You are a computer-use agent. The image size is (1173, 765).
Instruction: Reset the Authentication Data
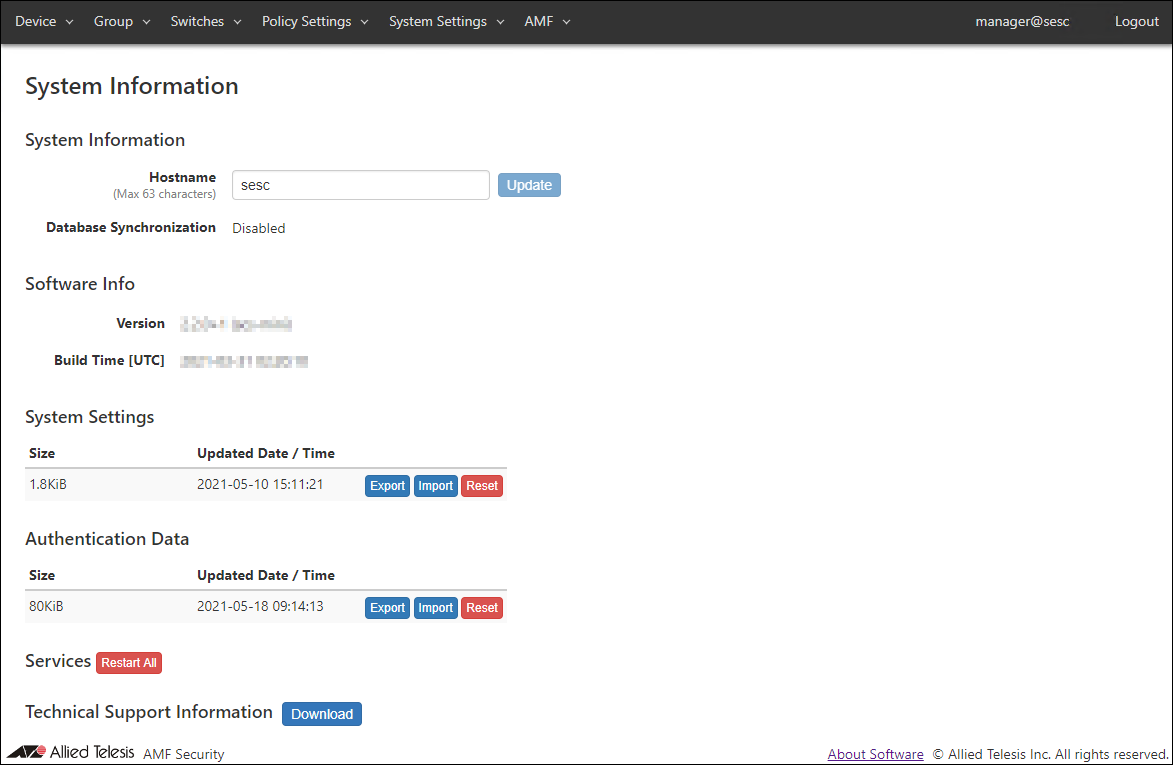coord(482,608)
